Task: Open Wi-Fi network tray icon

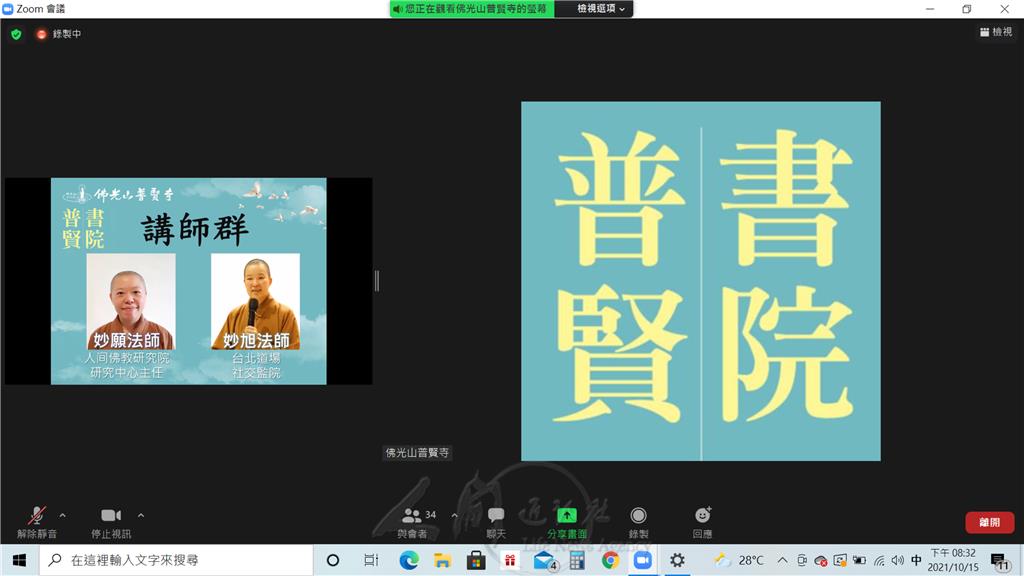Action: click(879, 560)
